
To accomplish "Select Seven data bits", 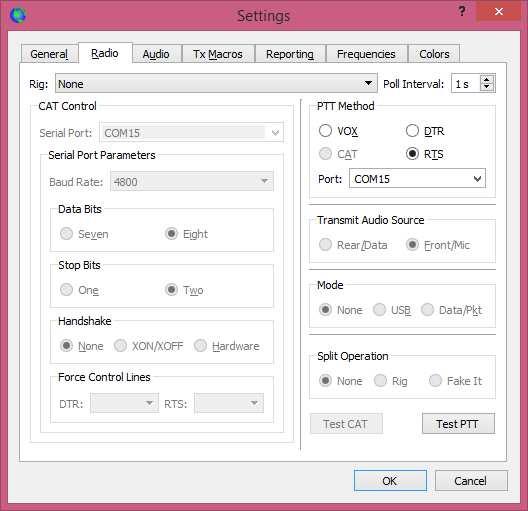I will [84, 234].
